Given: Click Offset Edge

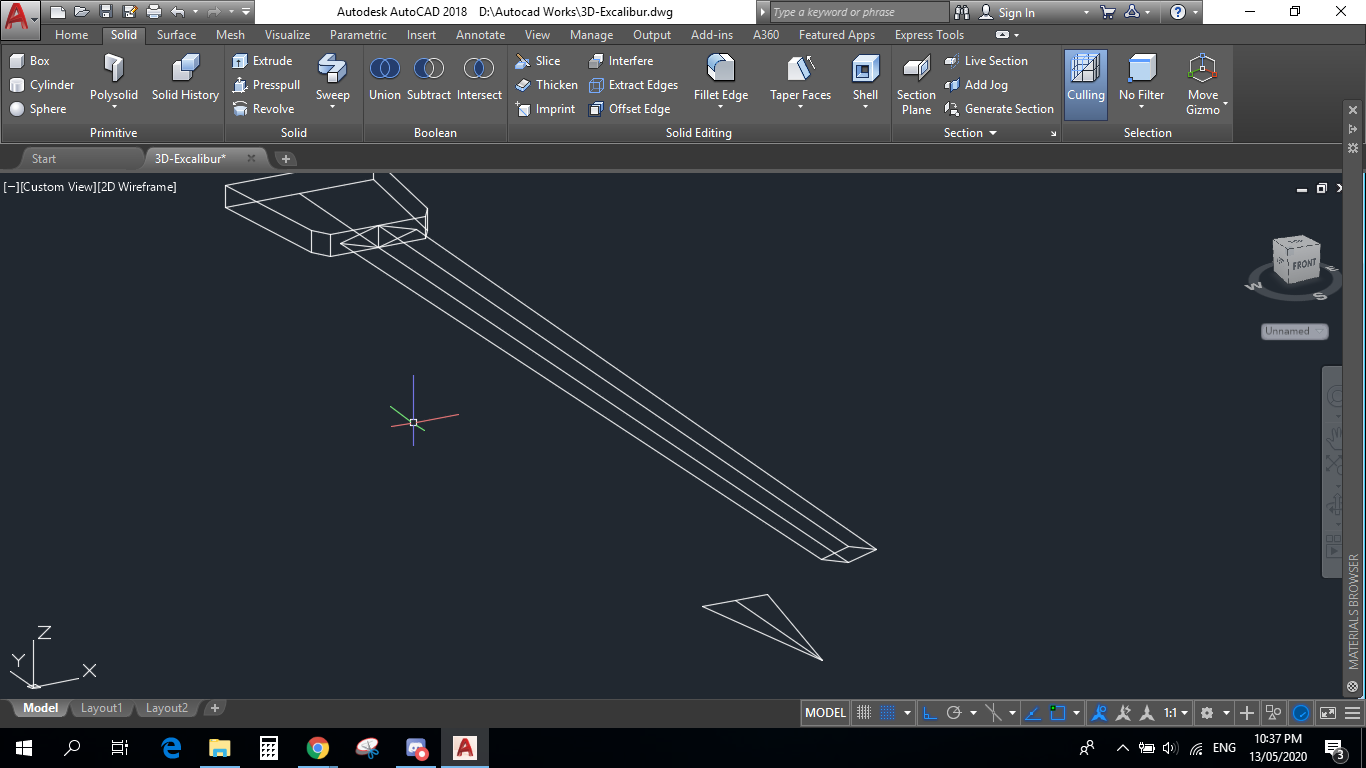Looking at the screenshot, I should pos(629,109).
